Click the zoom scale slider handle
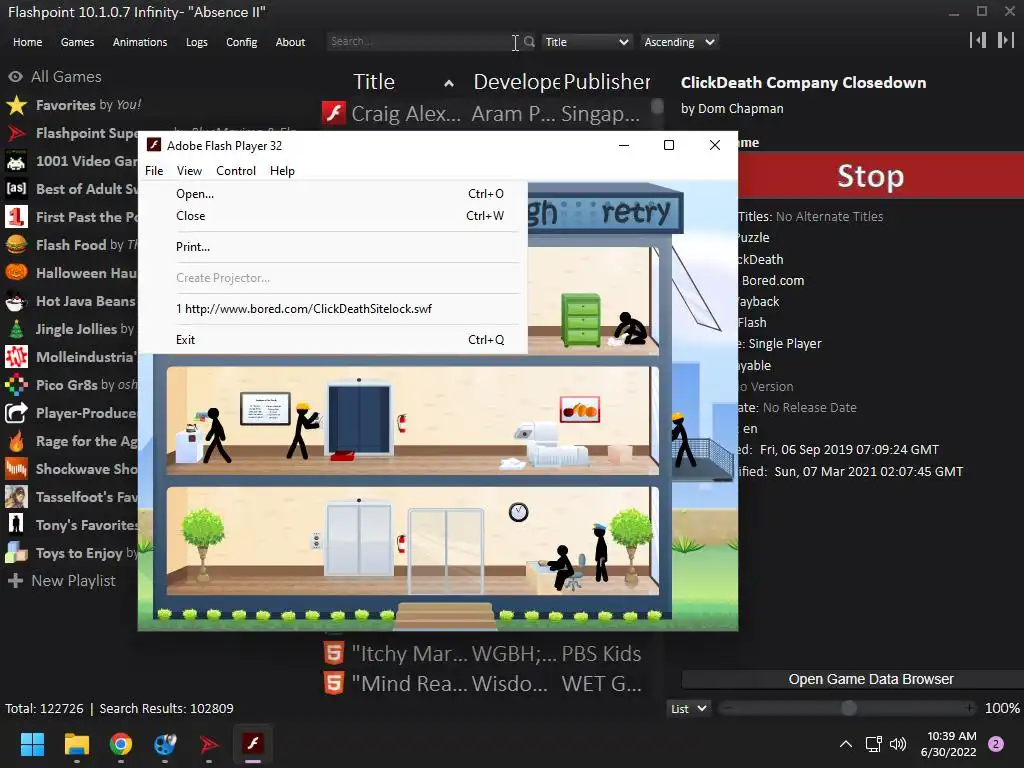 (x=848, y=709)
